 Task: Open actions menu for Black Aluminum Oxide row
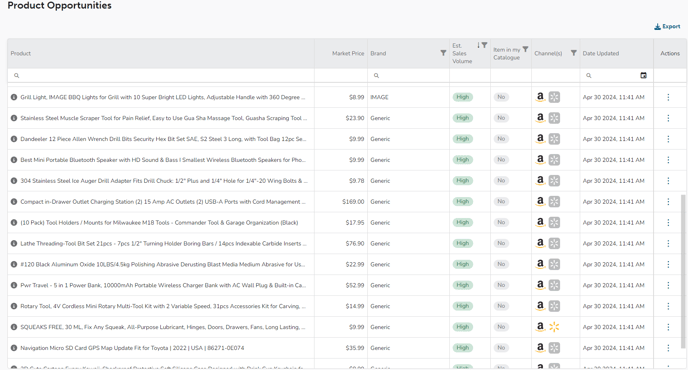(x=668, y=264)
